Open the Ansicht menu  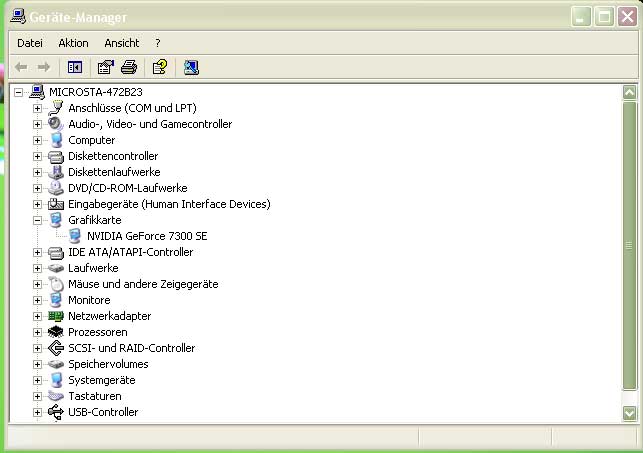(x=121, y=43)
